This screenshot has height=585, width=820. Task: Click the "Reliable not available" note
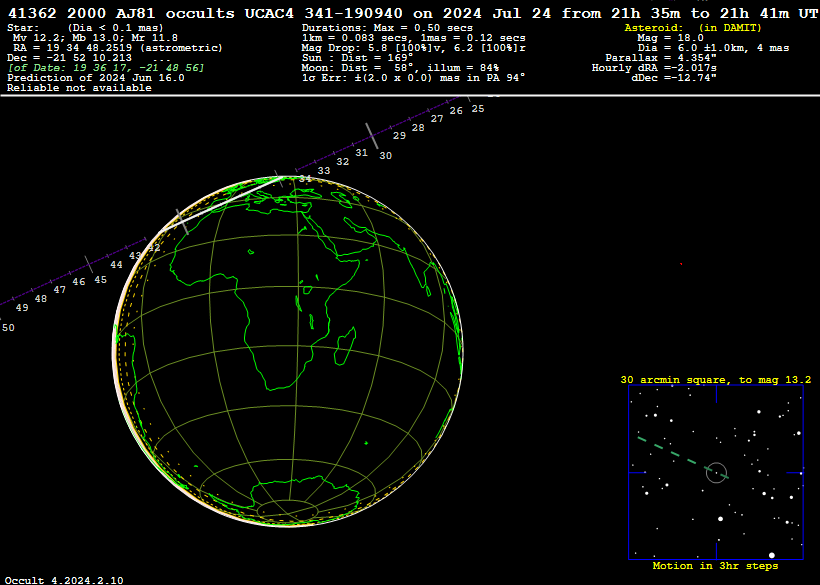(x=79, y=87)
